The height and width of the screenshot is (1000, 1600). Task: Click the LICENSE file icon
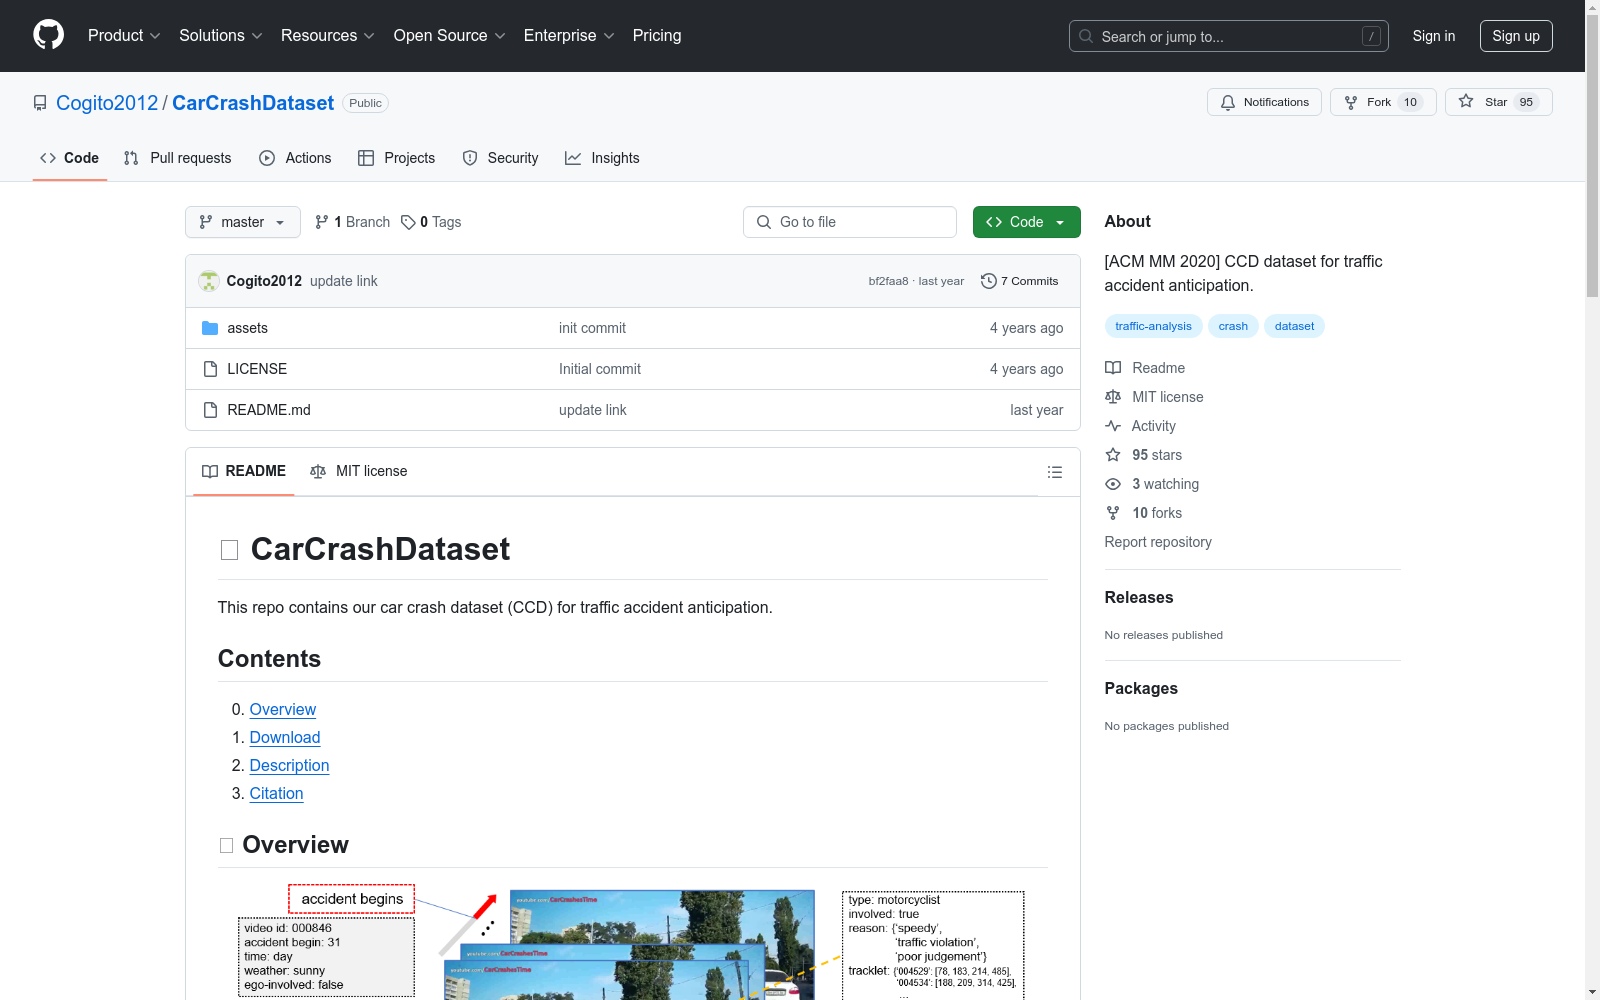[x=210, y=369]
